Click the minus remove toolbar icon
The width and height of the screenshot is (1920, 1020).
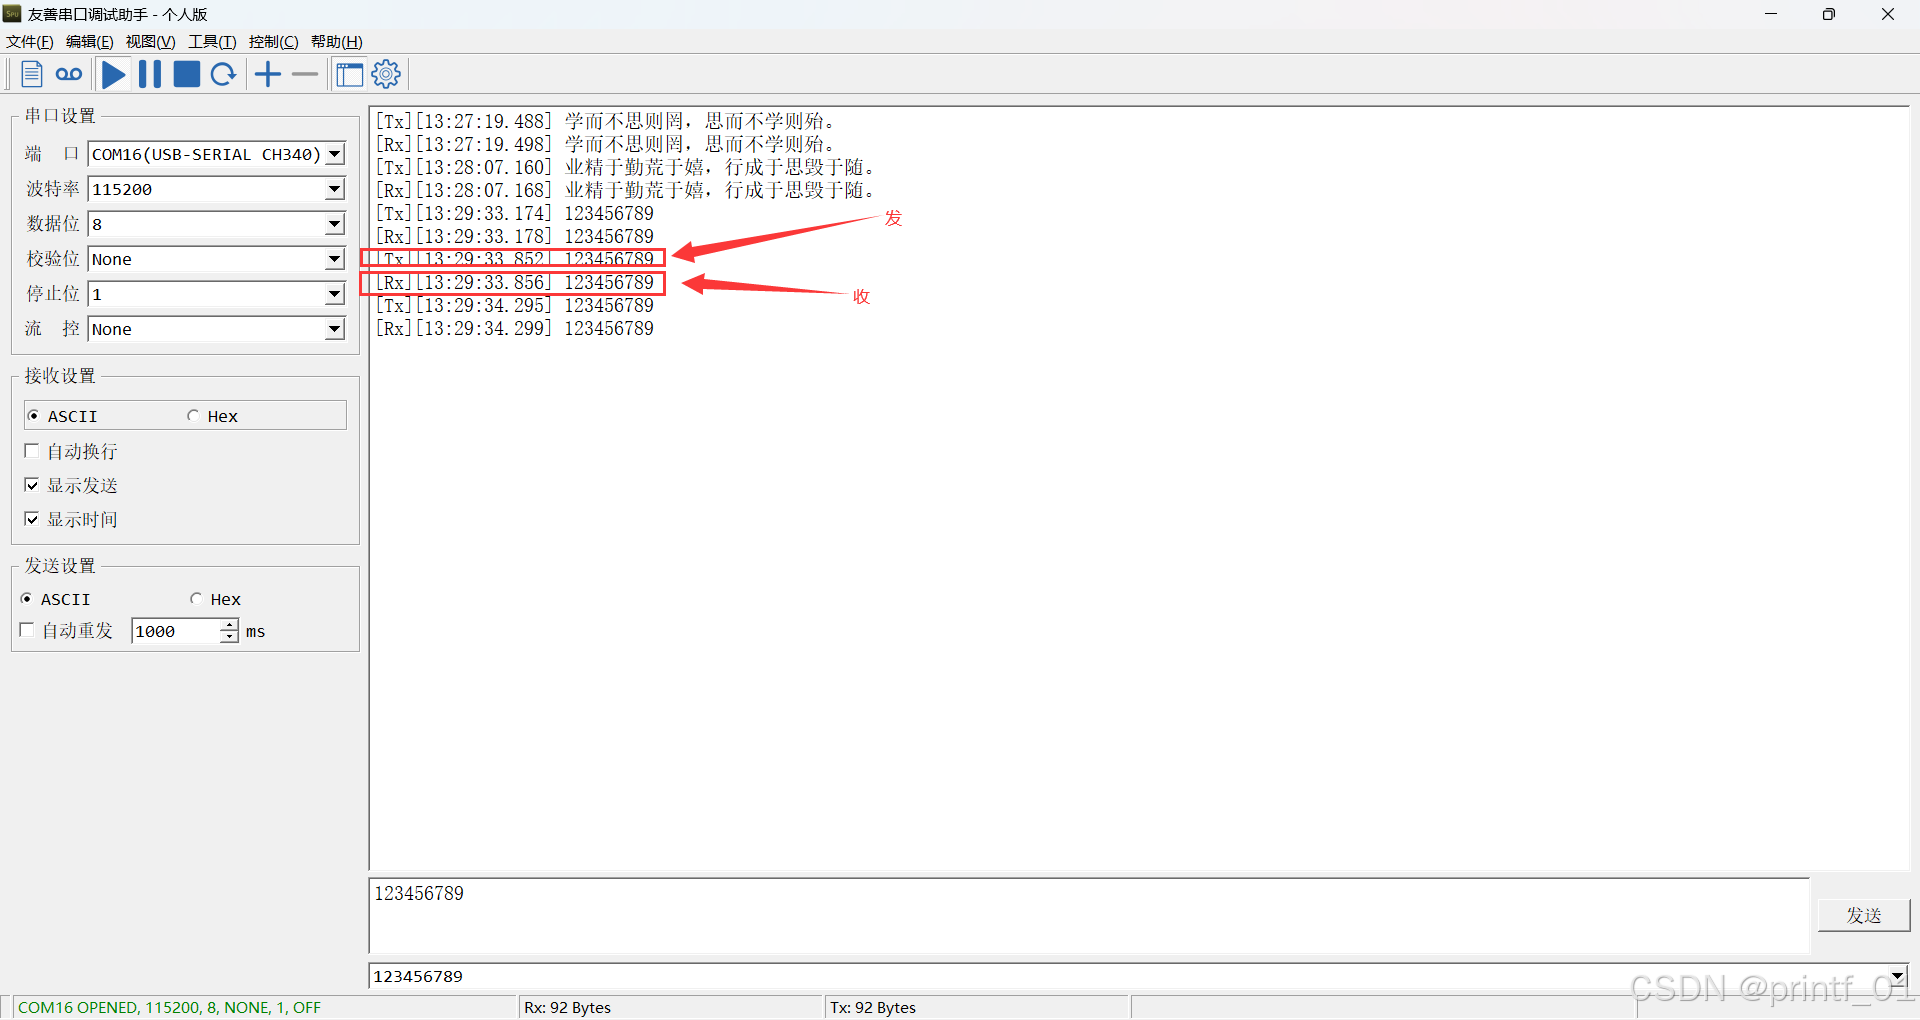pos(305,74)
